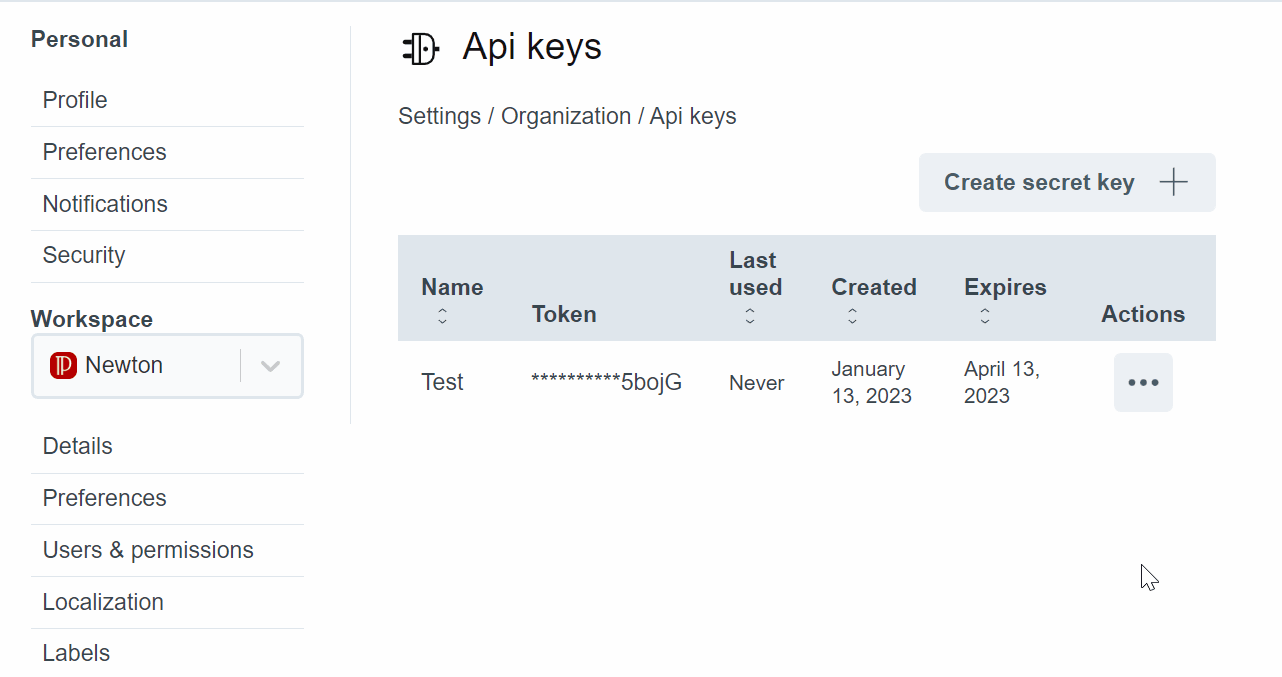Open the three-dots actions menu for Test
Screen dimensions: 1282x677
point(1143,382)
